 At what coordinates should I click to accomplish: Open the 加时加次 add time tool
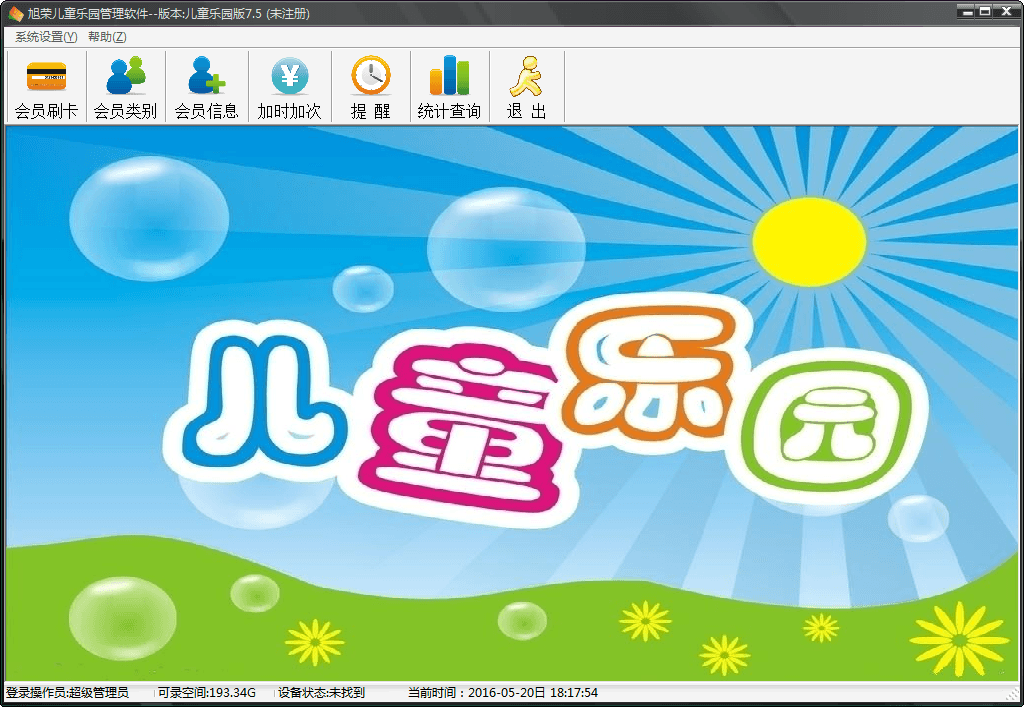pos(289,87)
